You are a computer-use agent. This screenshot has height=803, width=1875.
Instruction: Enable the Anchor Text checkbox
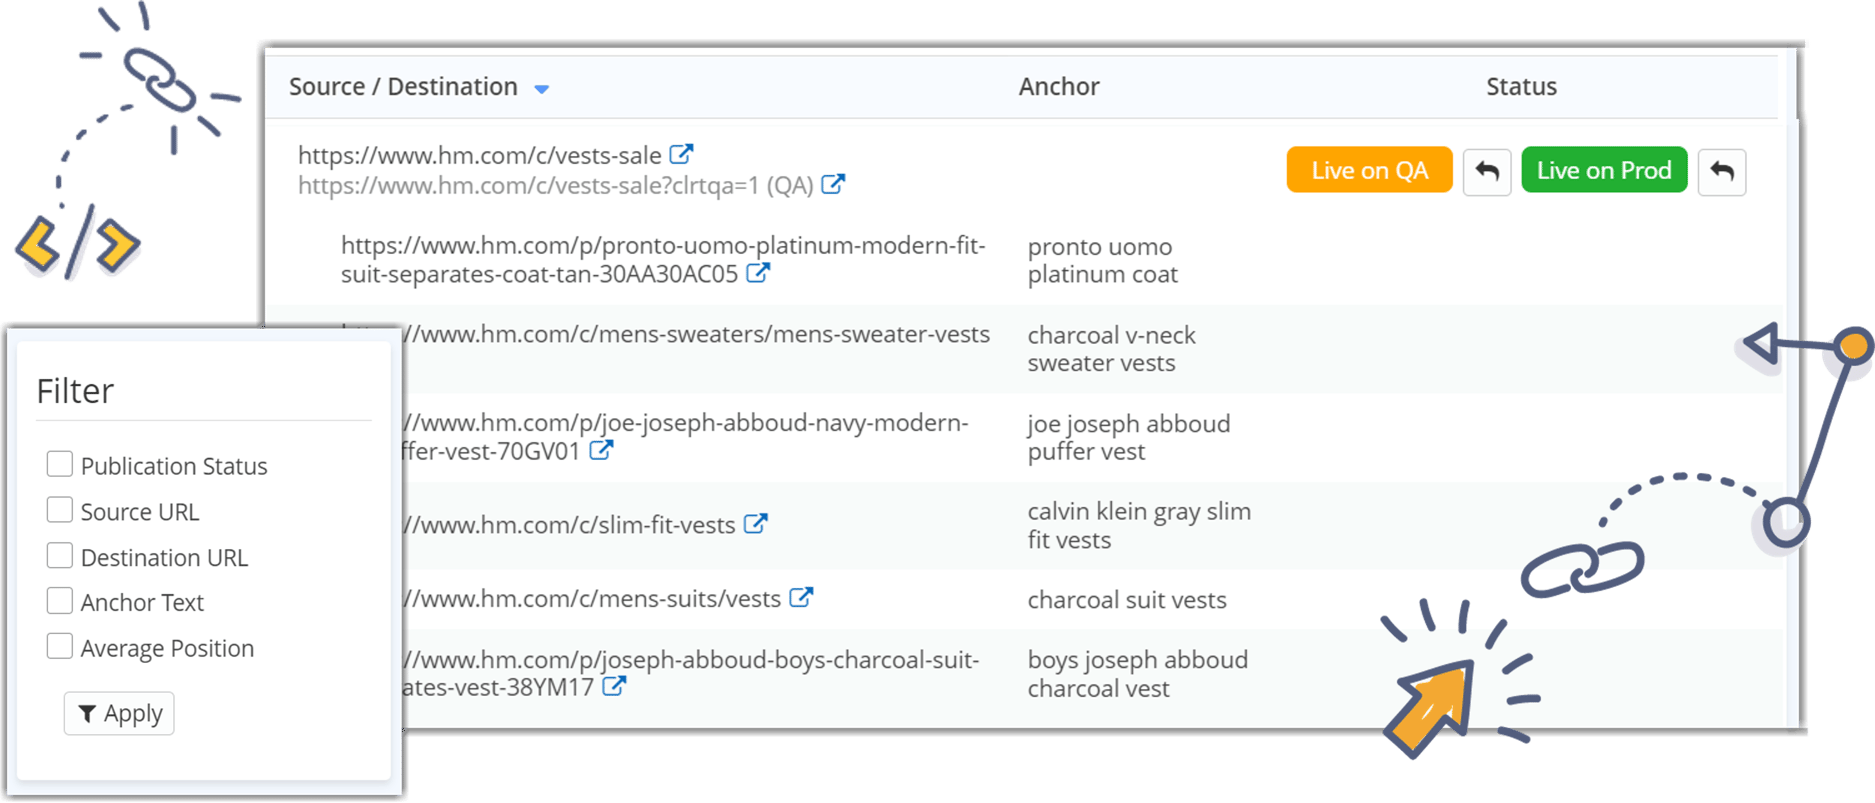click(x=60, y=599)
